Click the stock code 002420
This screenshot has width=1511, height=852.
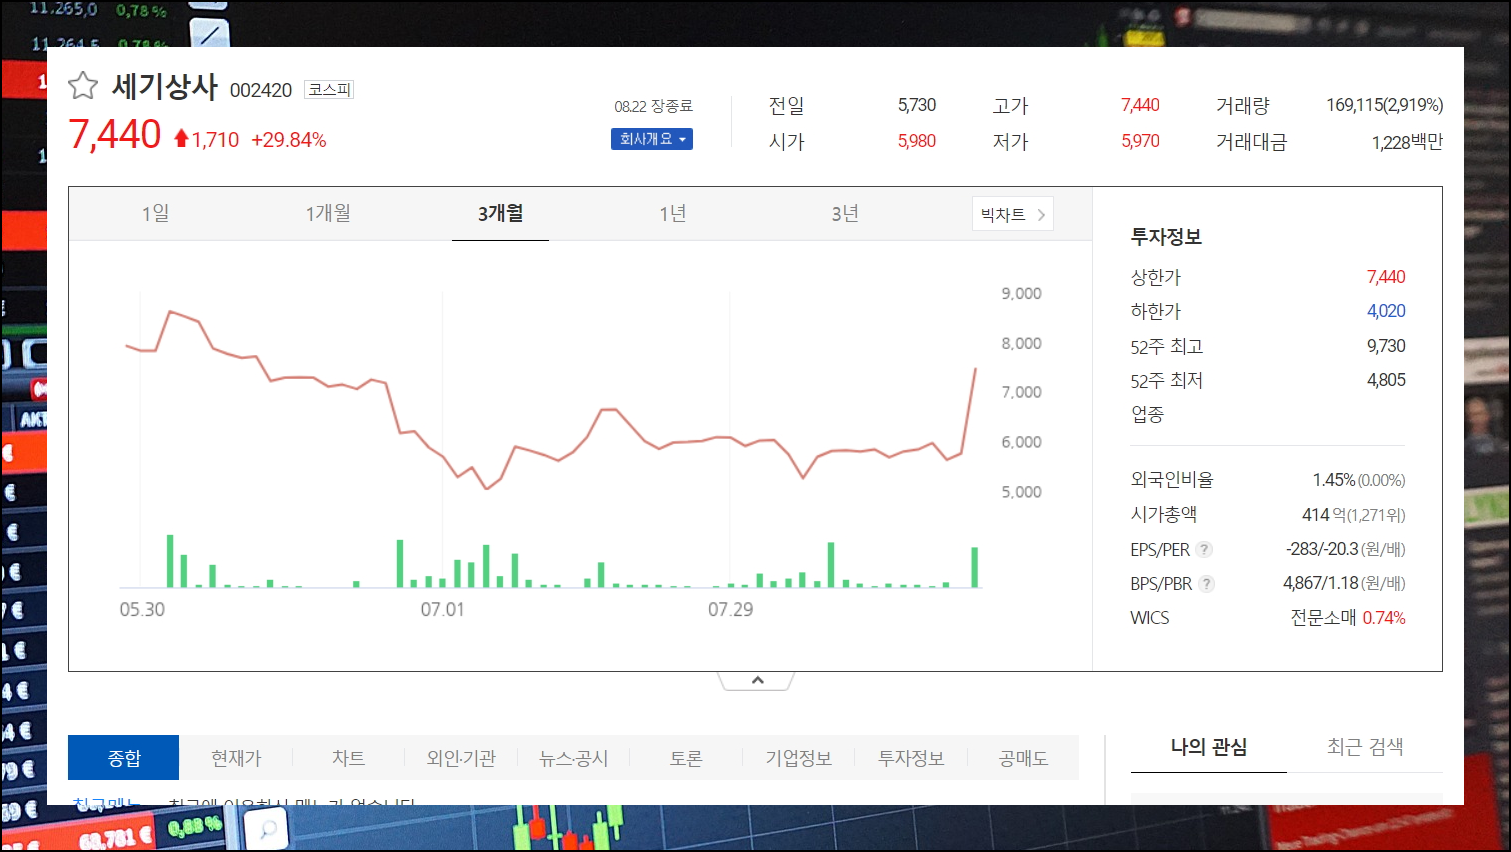point(261,90)
